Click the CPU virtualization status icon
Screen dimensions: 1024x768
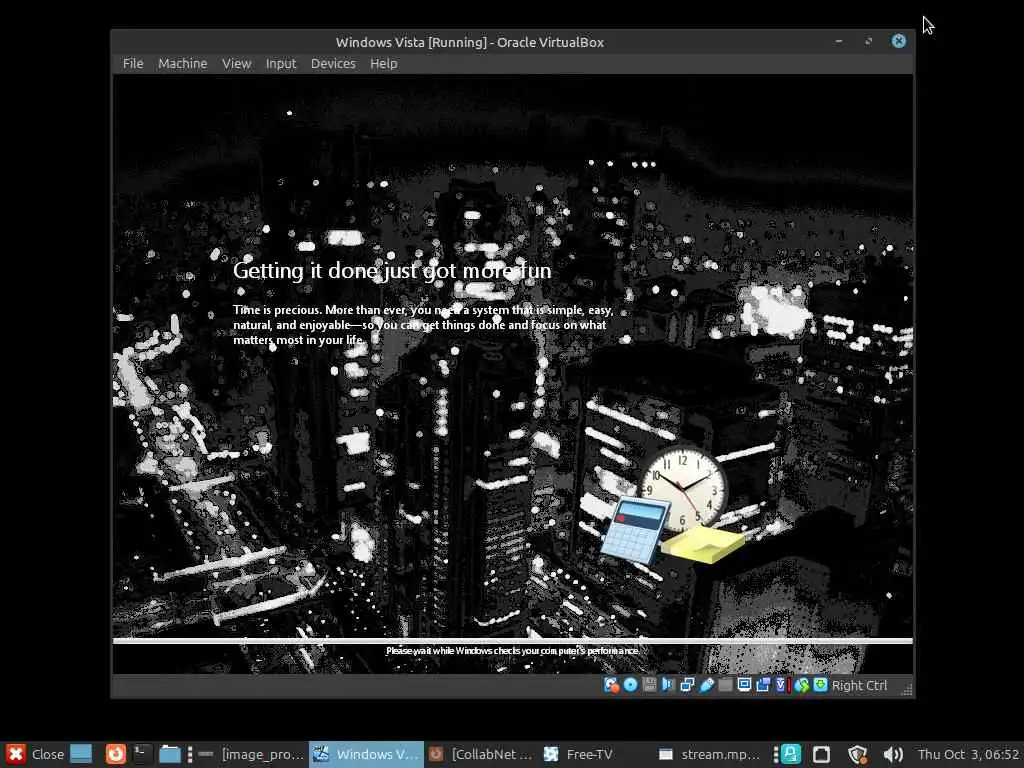point(781,684)
